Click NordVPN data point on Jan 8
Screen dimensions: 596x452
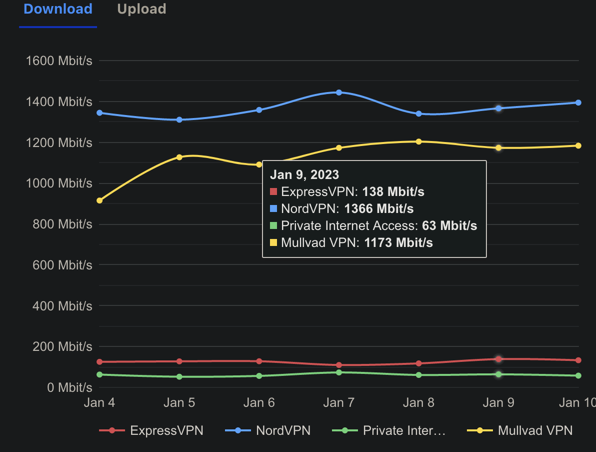click(x=419, y=114)
